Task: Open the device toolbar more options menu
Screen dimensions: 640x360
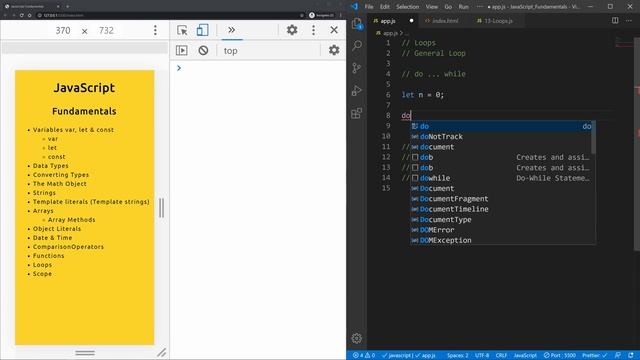Action: point(155,30)
